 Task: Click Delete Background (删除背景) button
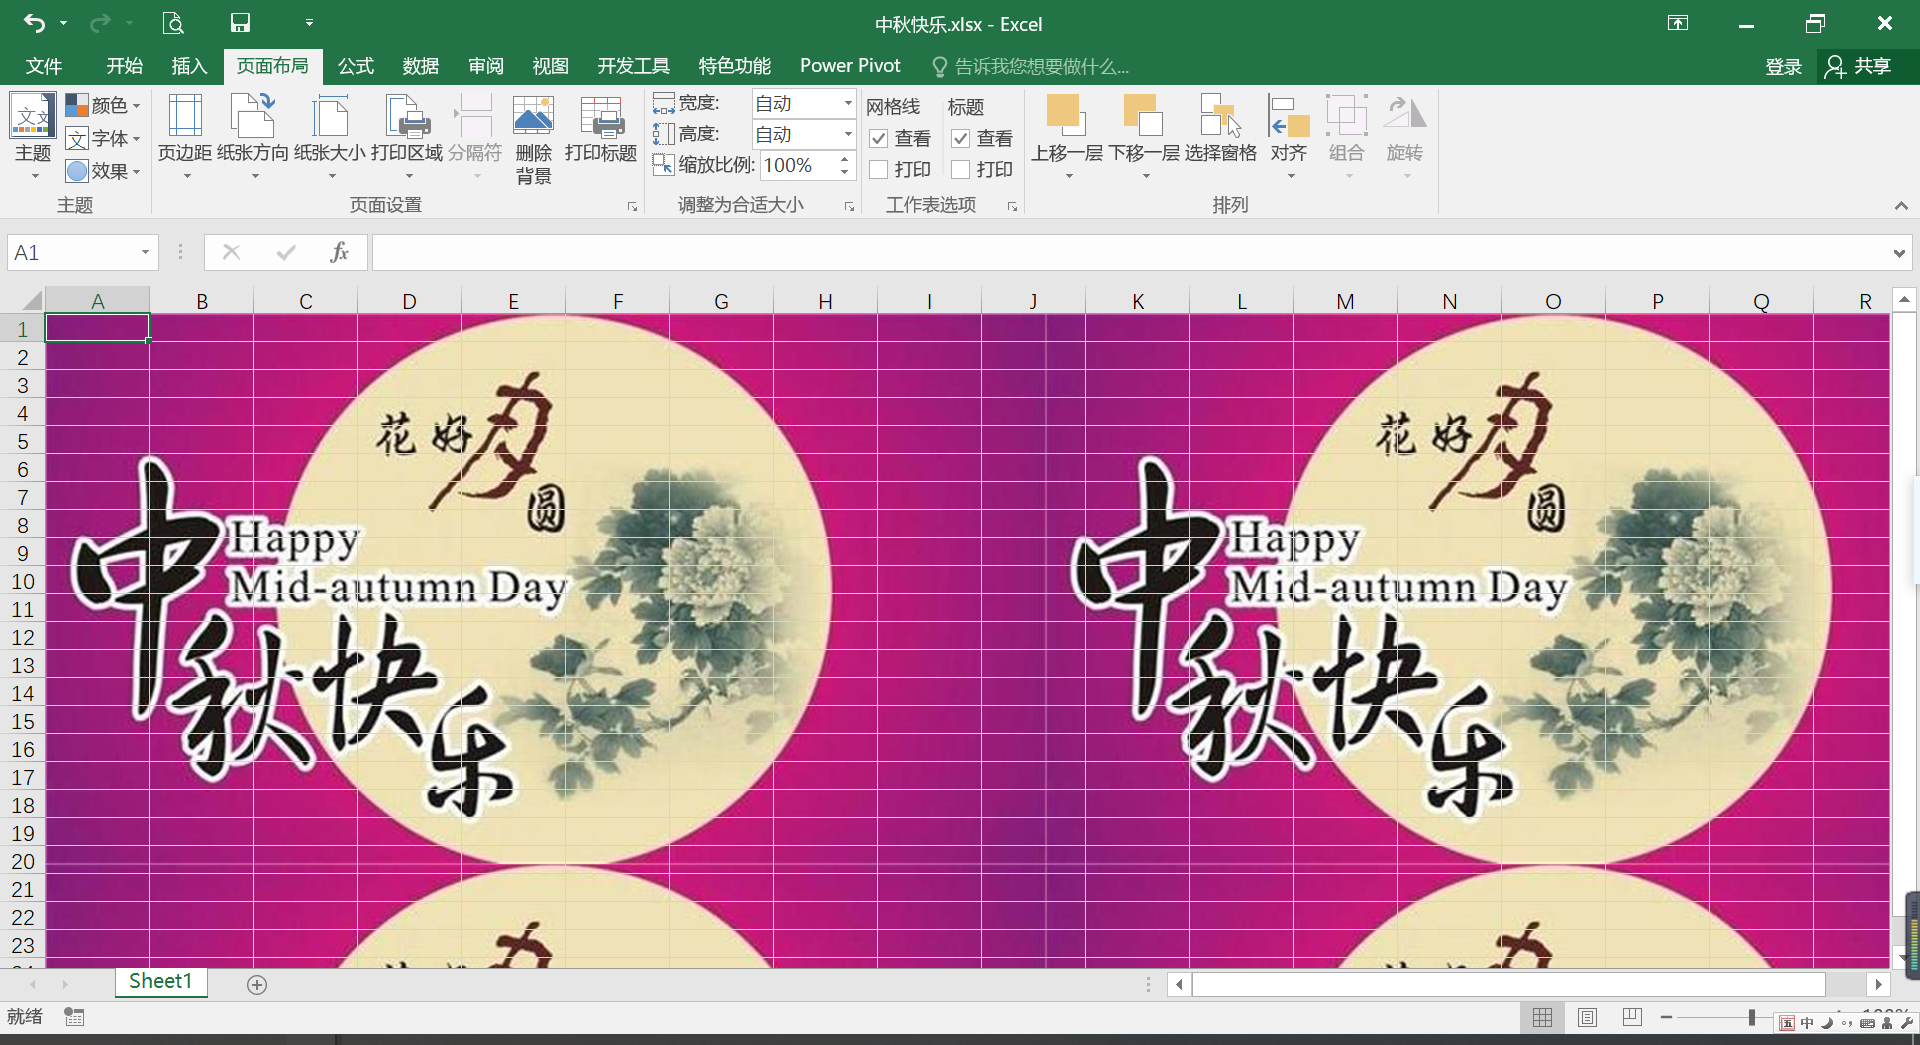[x=533, y=140]
